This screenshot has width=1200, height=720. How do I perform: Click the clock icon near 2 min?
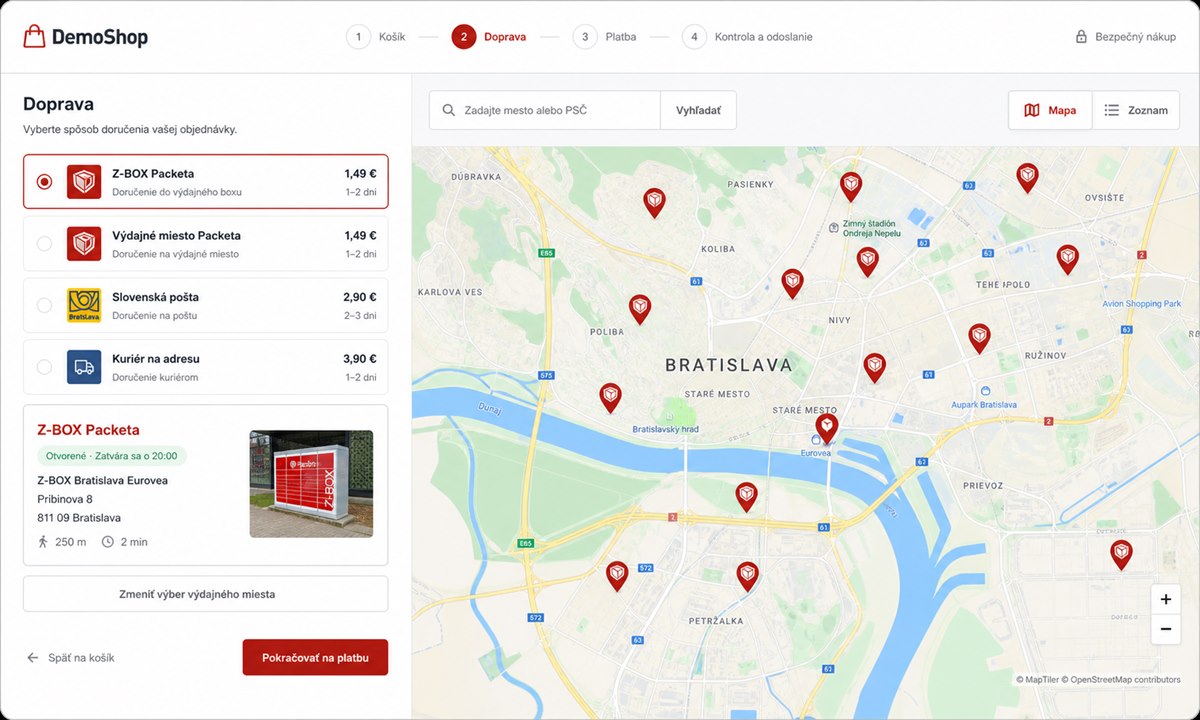(x=108, y=542)
